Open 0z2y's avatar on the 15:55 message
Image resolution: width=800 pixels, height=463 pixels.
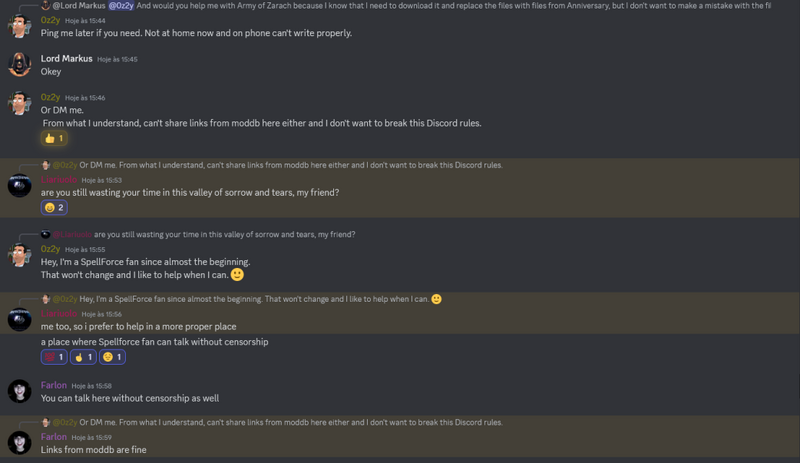[x=19, y=255]
